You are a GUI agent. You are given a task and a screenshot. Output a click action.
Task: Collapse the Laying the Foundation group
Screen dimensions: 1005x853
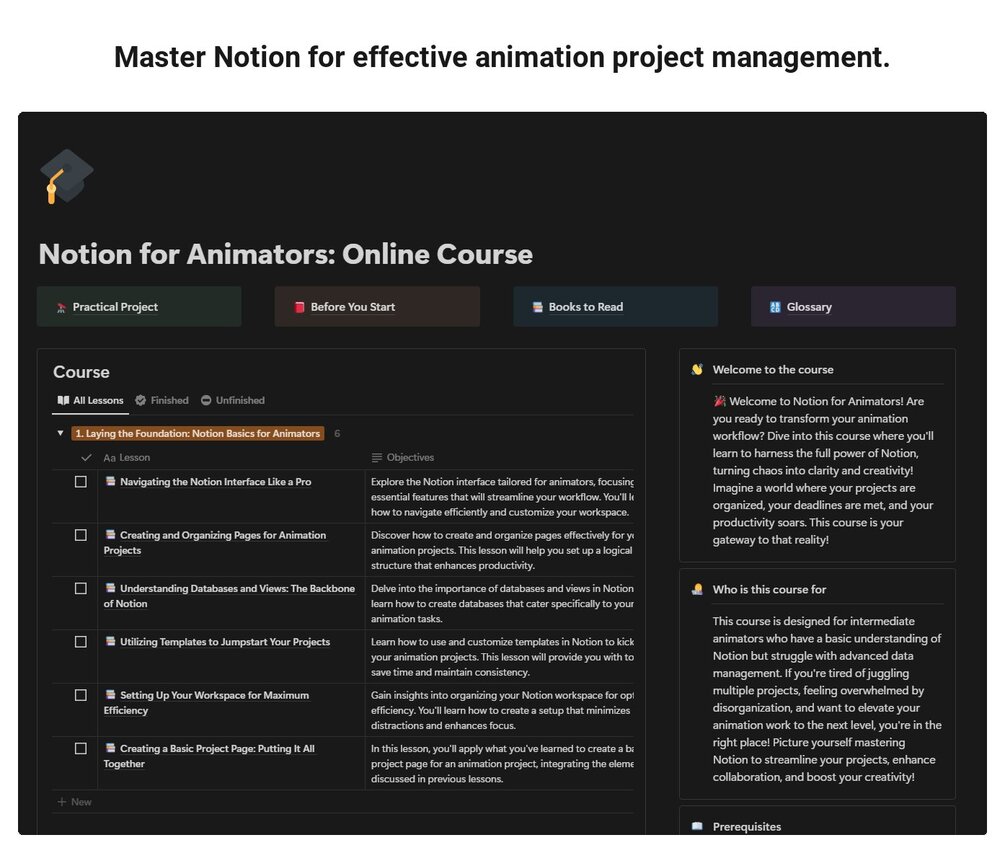(x=60, y=433)
